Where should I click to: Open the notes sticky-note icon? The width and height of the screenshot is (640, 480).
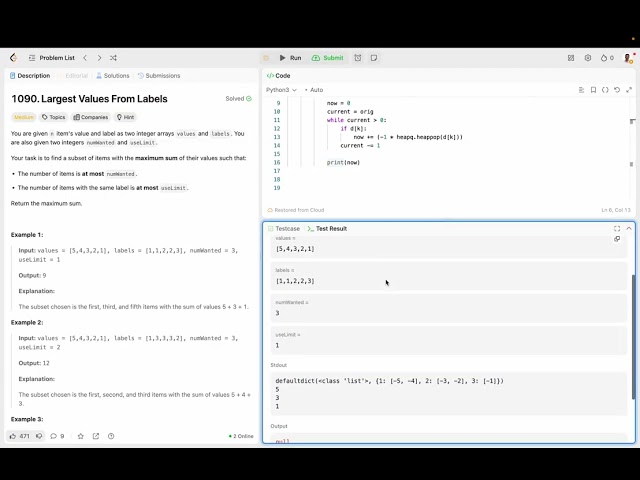click(x=374, y=58)
